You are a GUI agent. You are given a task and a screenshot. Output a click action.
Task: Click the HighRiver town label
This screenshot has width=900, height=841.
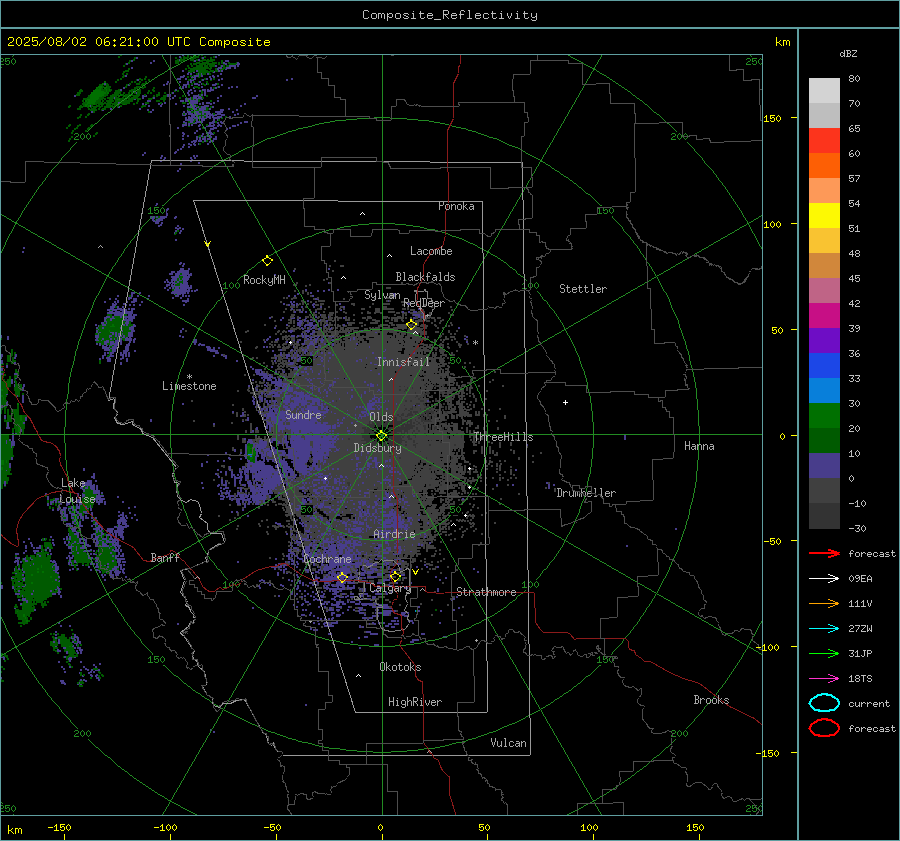click(x=415, y=702)
